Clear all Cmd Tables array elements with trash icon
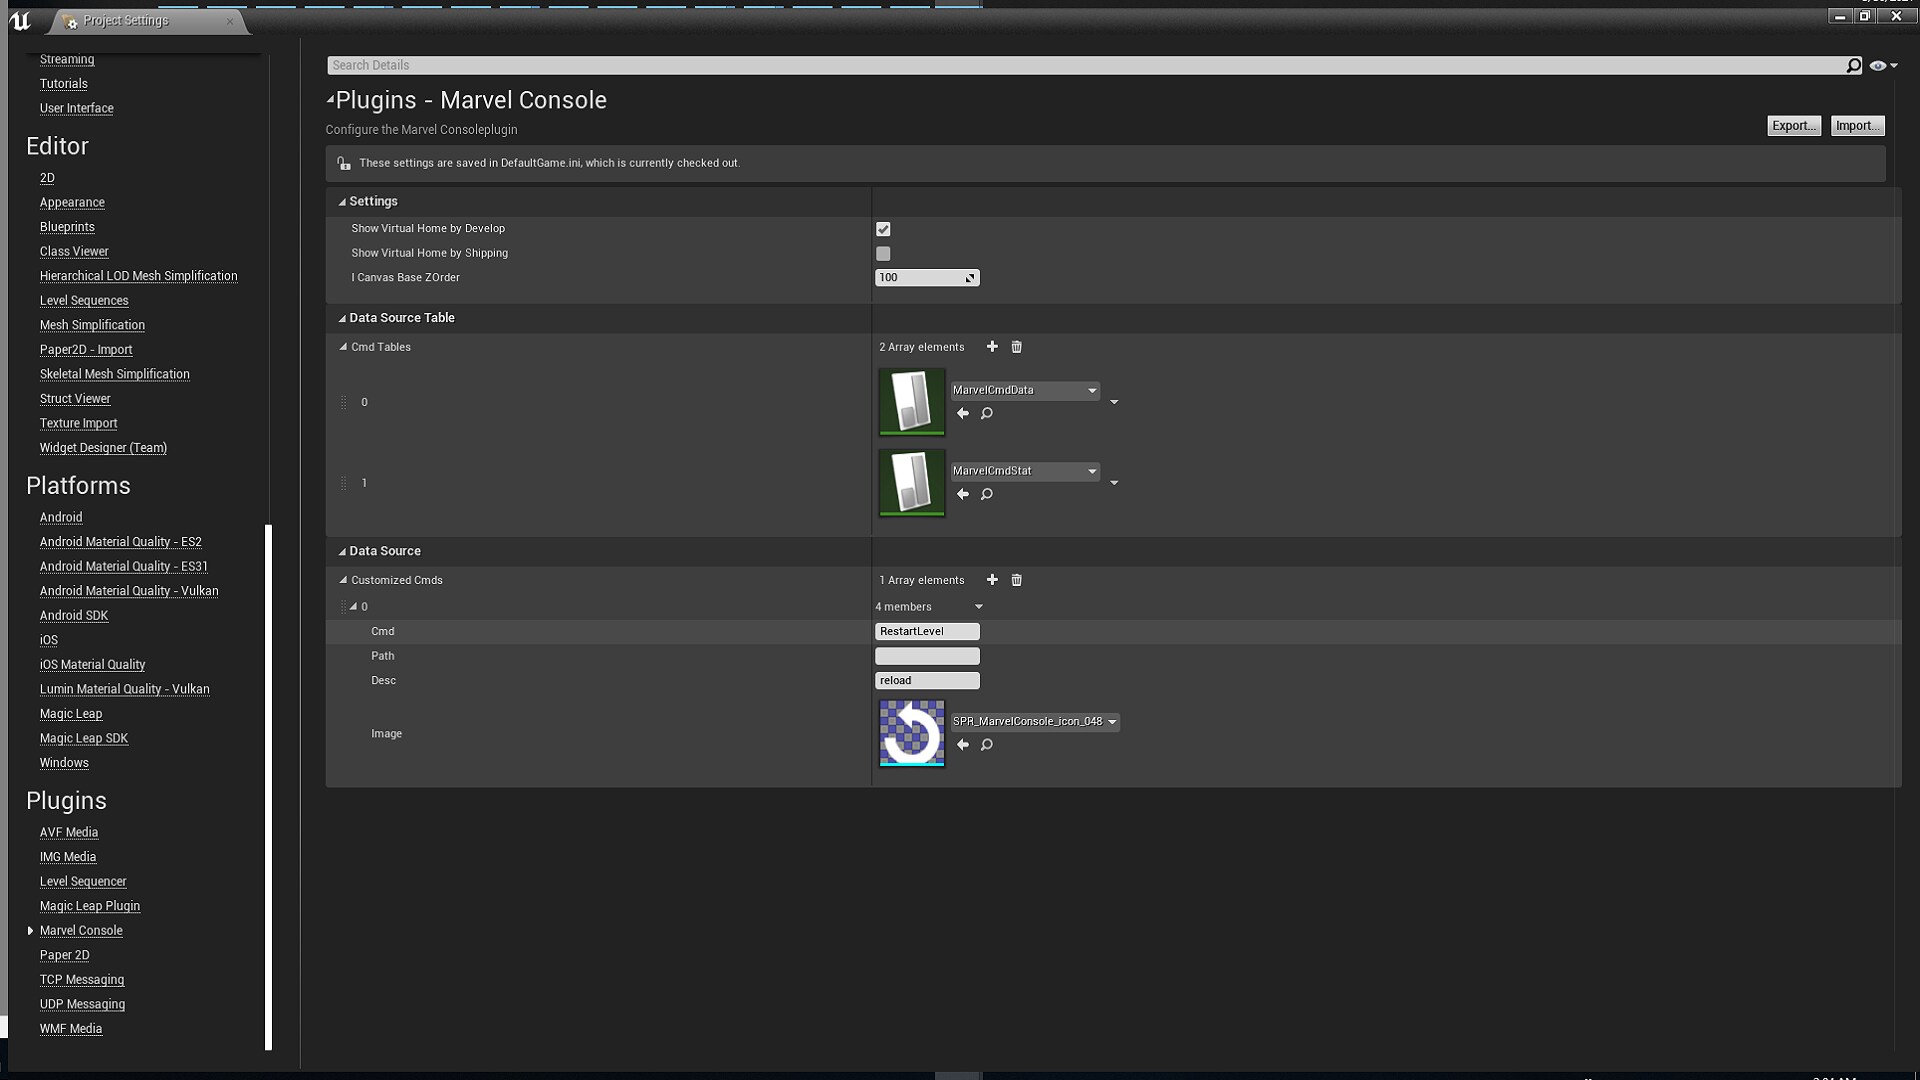 pos(1017,347)
